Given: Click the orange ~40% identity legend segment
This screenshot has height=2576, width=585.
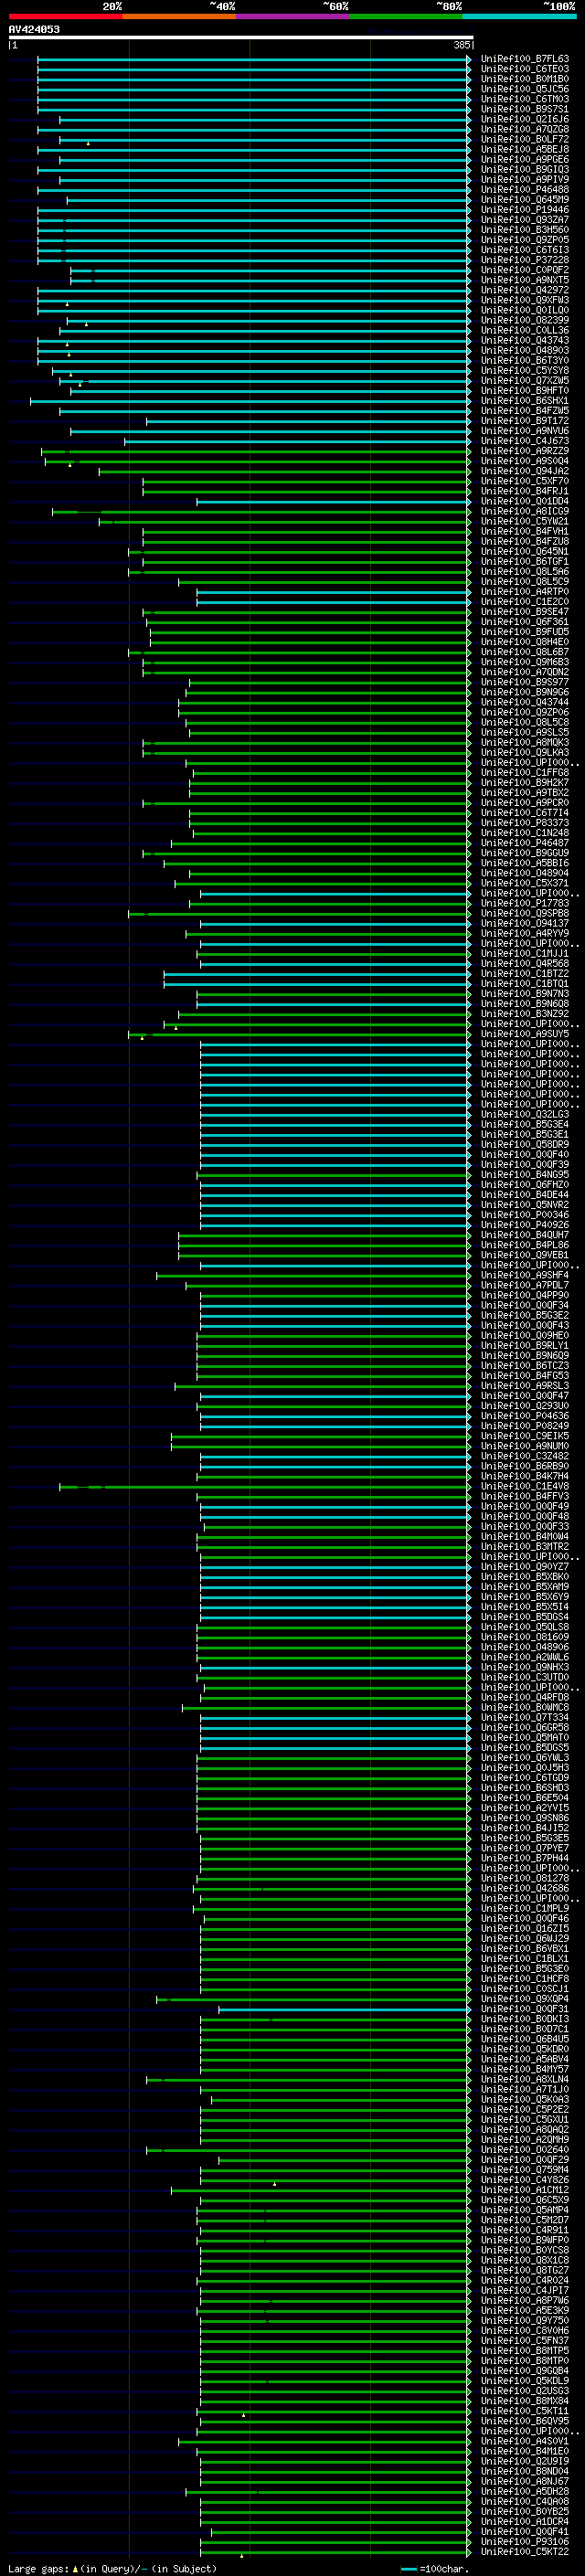Looking at the screenshot, I should pyautogui.click(x=179, y=16).
